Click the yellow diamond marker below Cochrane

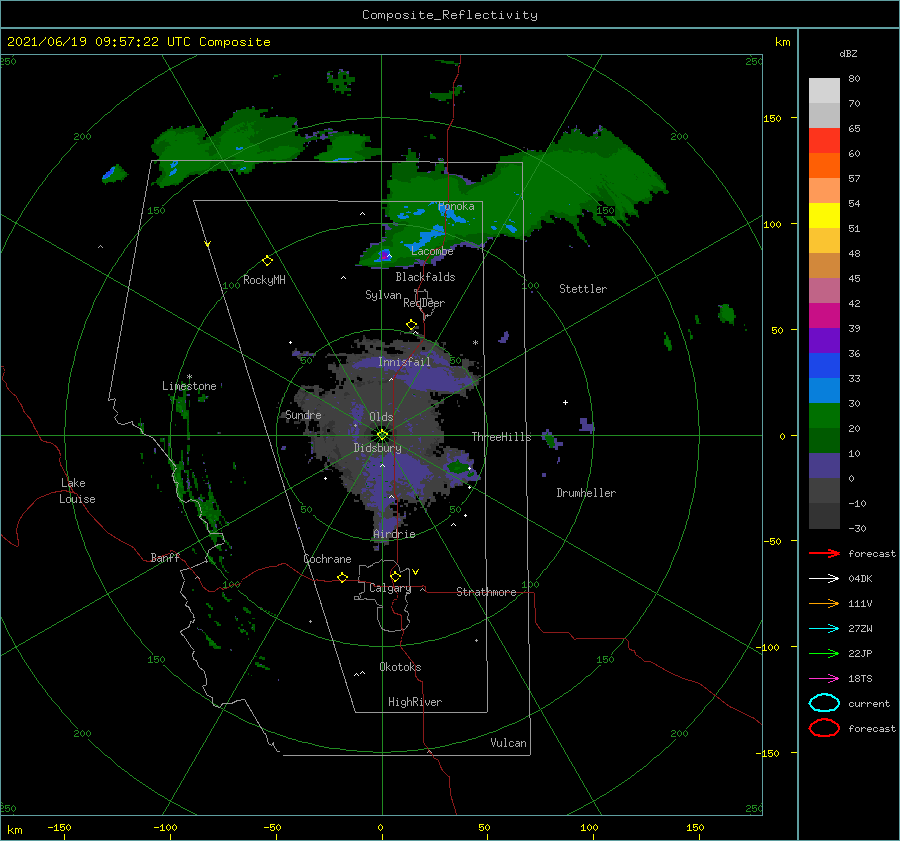point(342,577)
